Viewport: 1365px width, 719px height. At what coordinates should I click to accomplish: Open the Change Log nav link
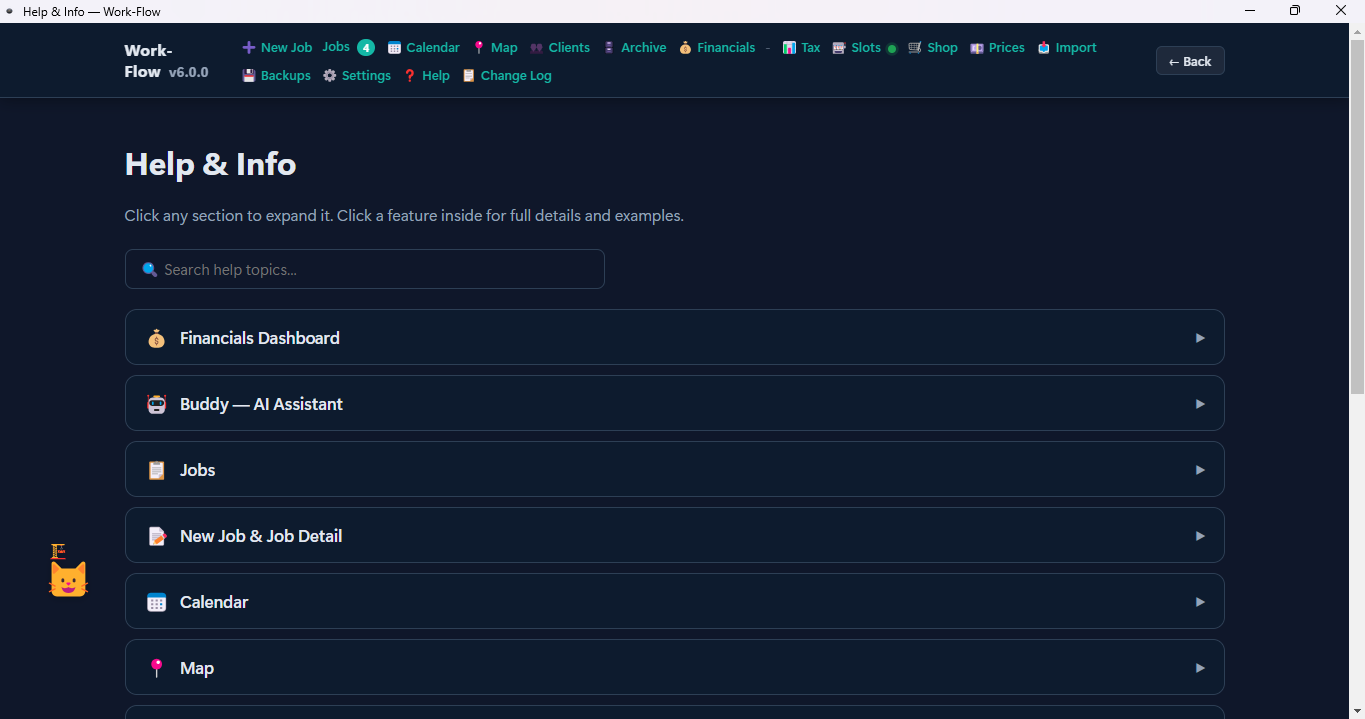507,76
